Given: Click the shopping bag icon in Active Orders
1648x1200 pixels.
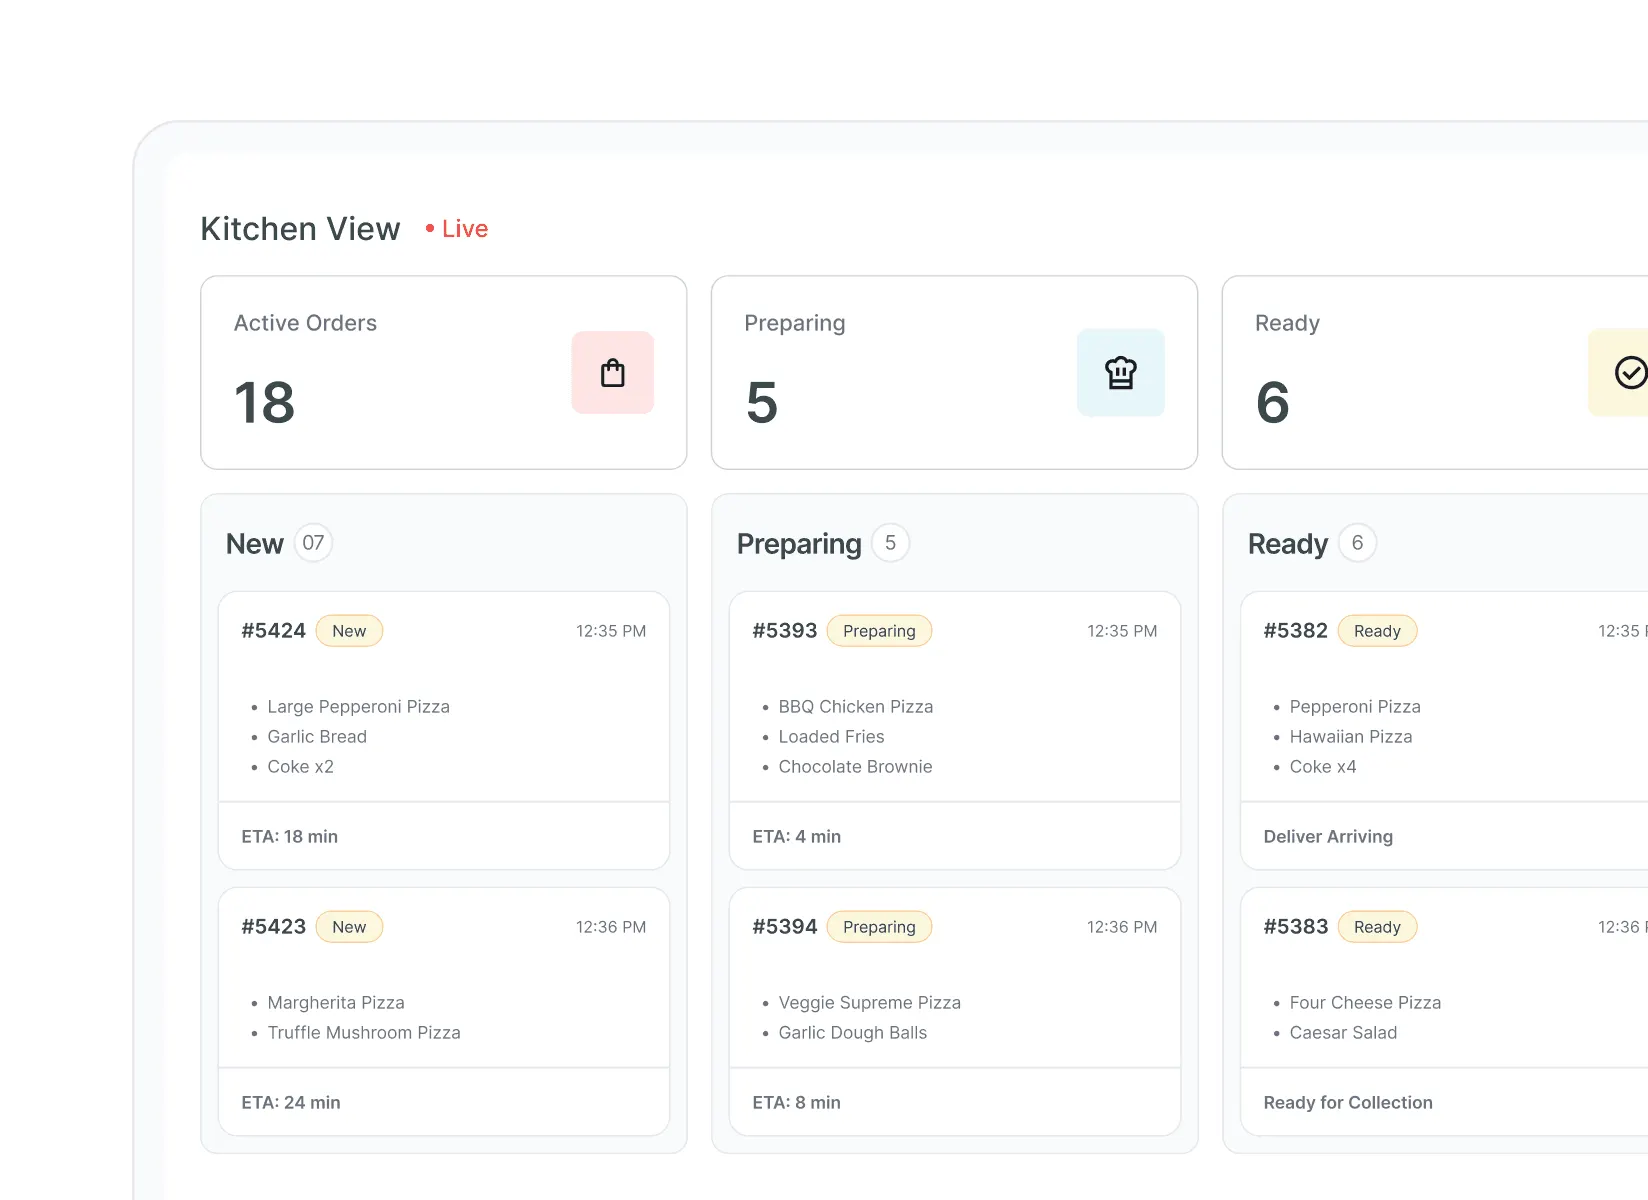Looking at the screenshot, I should tap(613, 373).
